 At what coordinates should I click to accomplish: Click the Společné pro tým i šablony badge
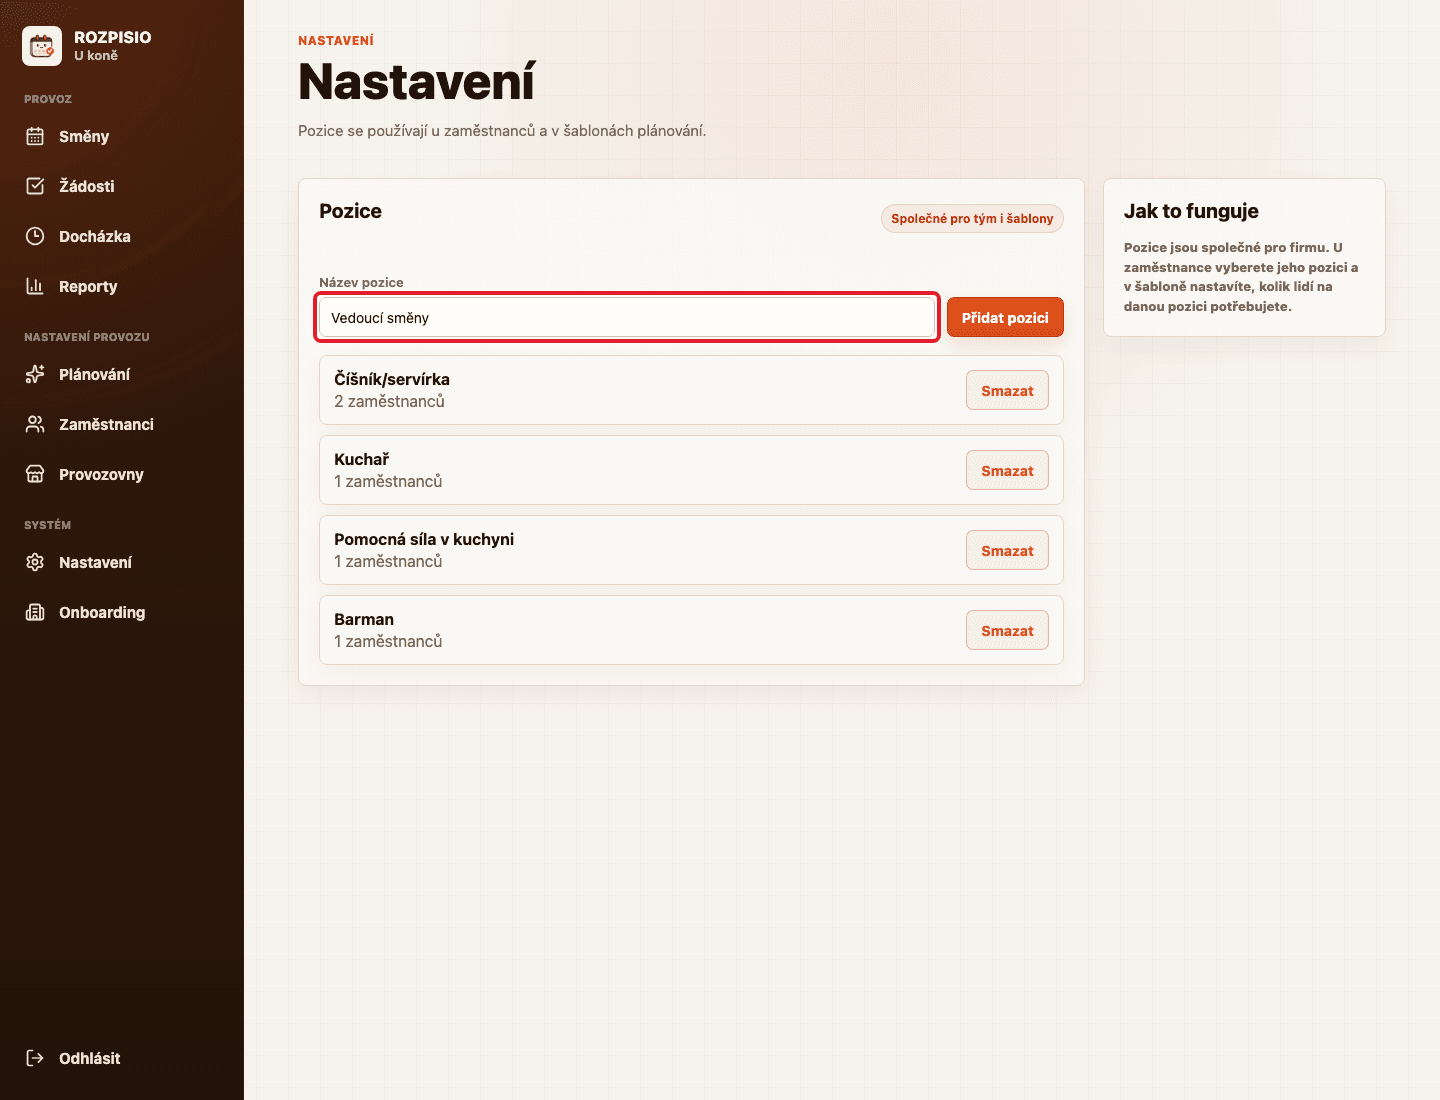tap(972, 218)
